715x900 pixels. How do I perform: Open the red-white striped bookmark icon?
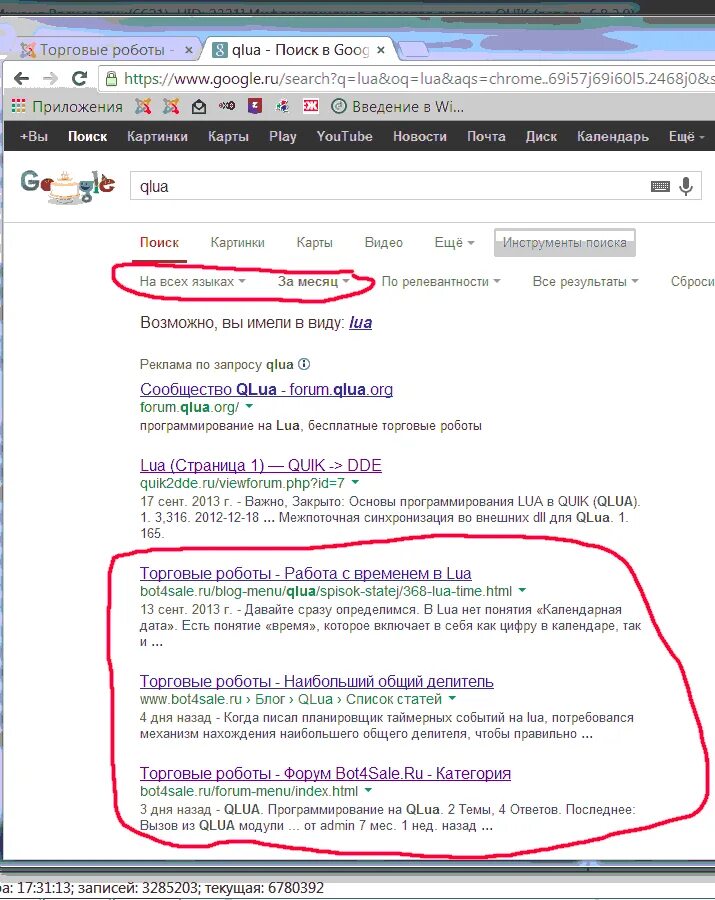click(x=310, y=106)
